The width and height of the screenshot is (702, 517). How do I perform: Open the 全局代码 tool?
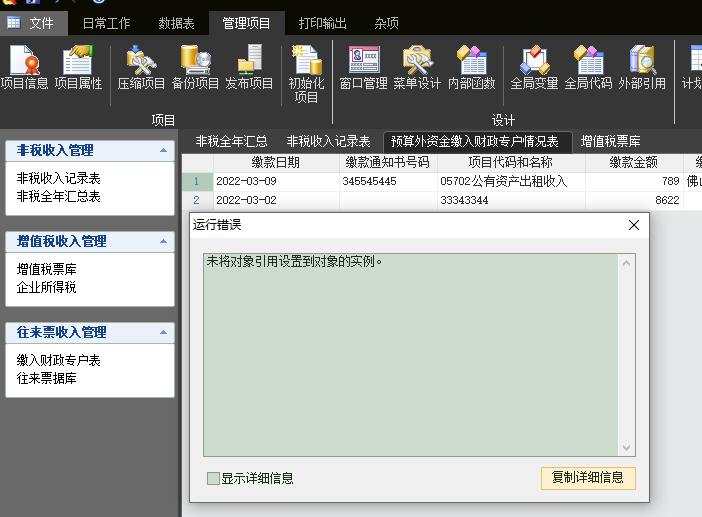coord(588,67)
